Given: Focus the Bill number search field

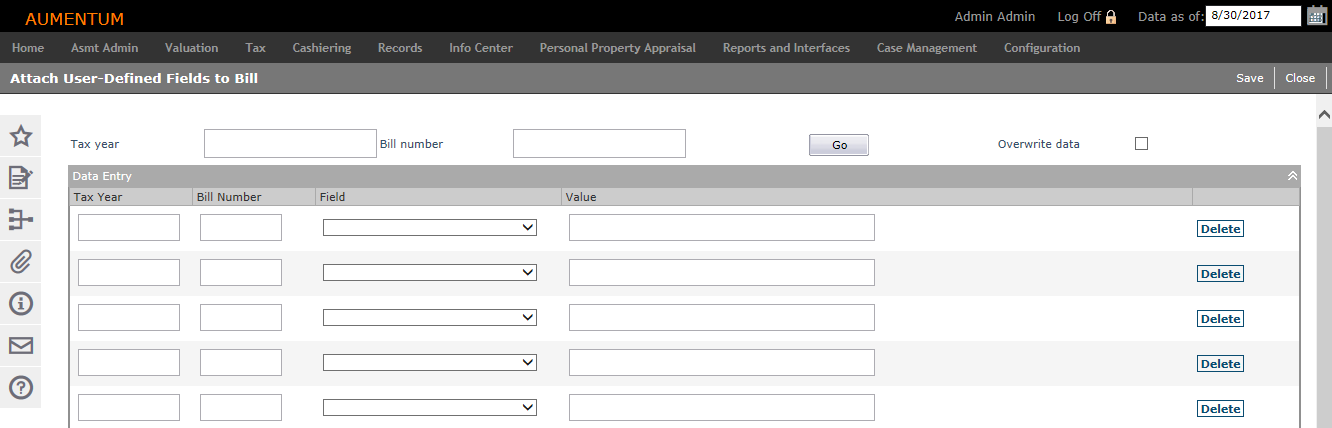Looking at the screenshot, I should tap(599, 143).
